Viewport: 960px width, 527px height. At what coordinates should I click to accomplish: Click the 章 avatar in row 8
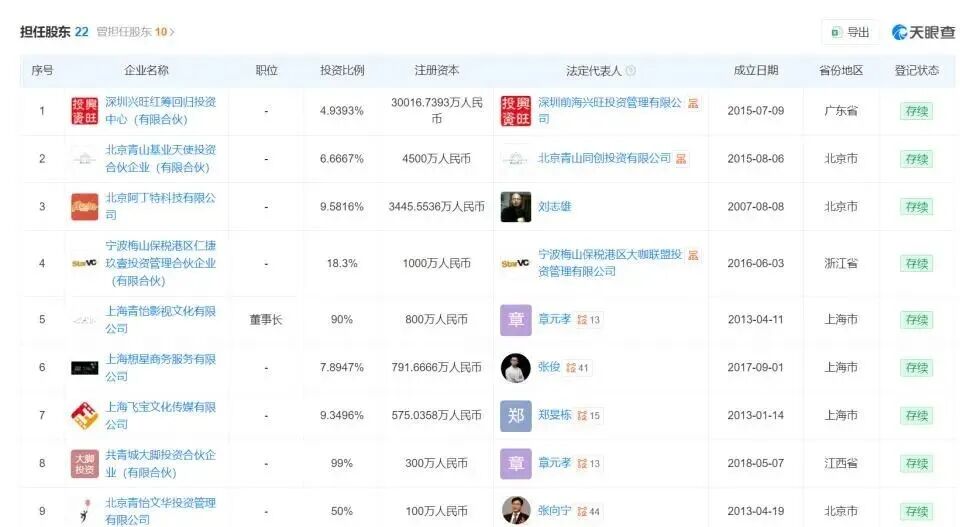[x=516, y=463]
